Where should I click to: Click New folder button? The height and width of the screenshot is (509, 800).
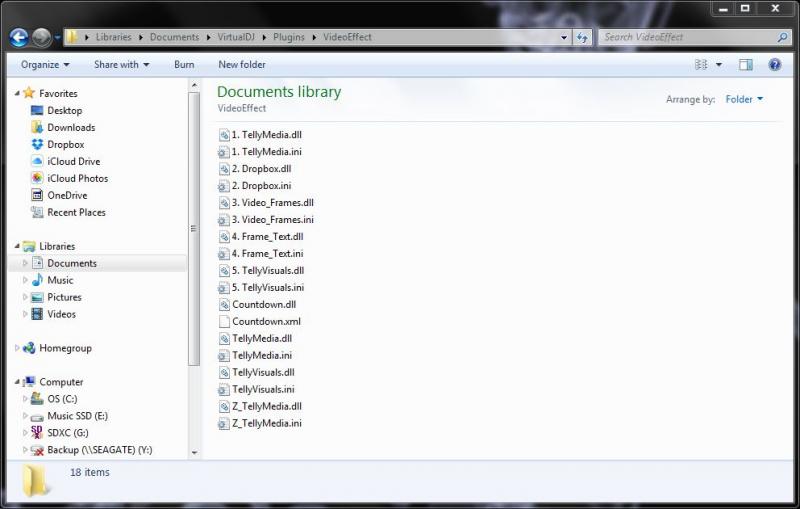242,65
